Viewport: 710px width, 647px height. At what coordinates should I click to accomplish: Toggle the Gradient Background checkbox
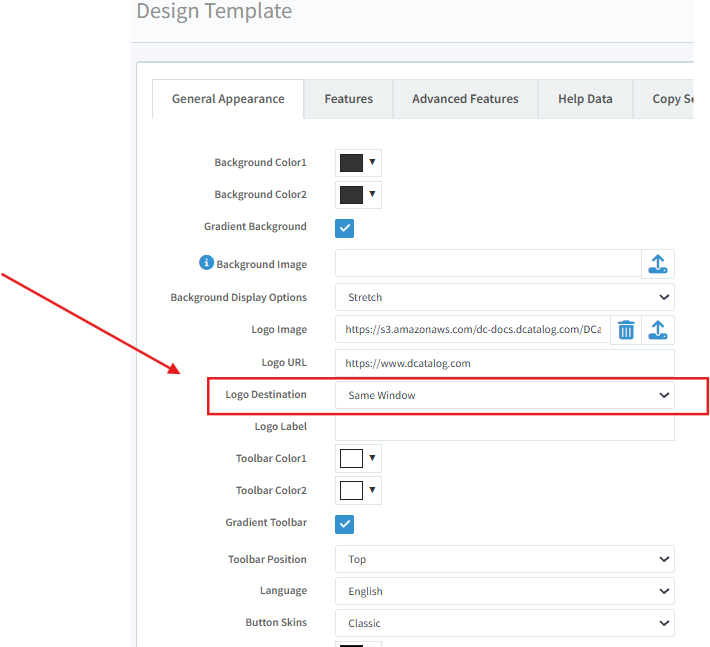pyautogui.click(x=344, y=227)
